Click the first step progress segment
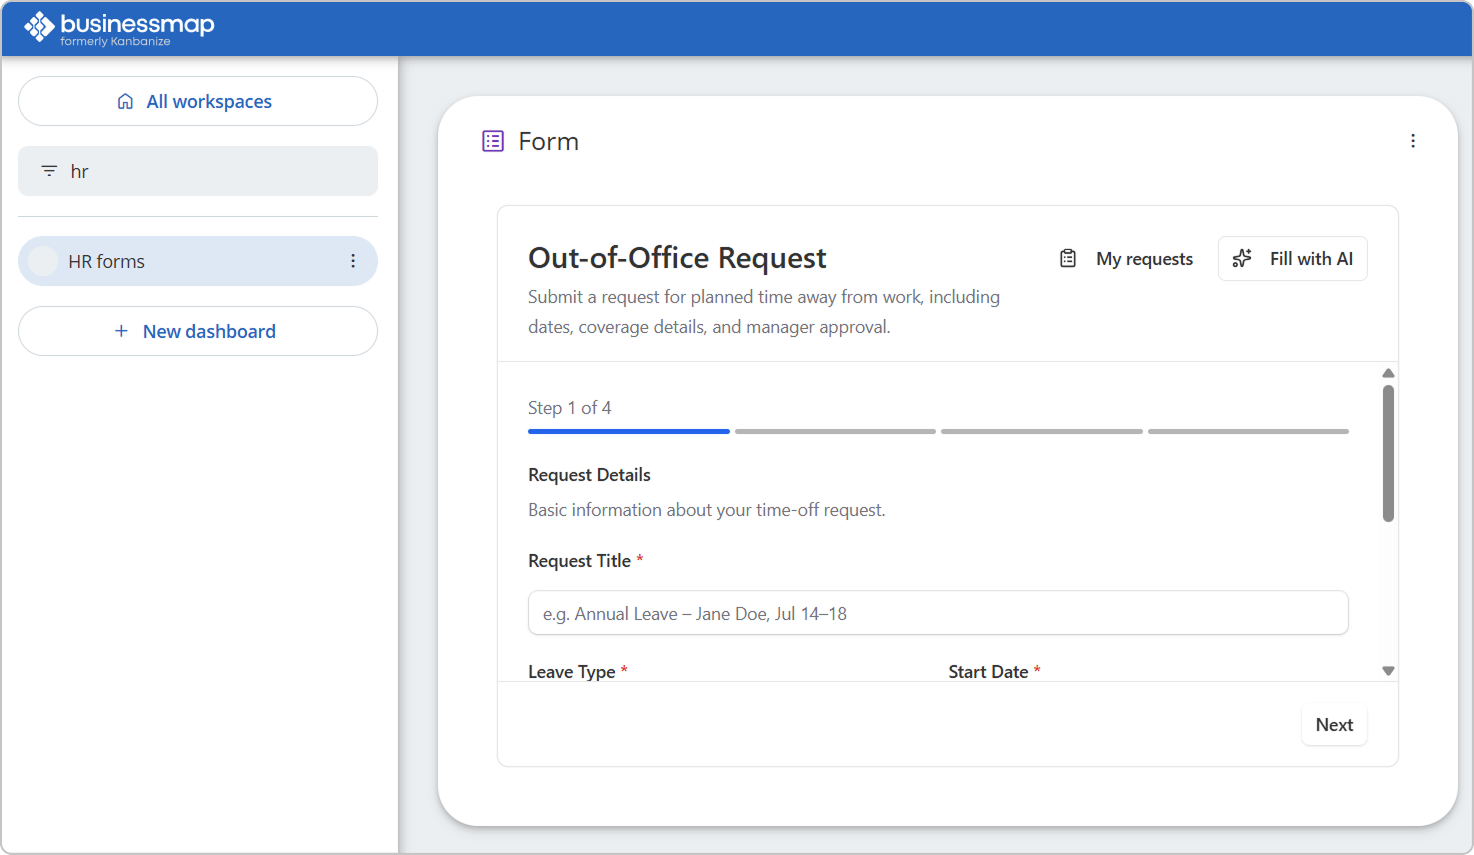 coord(629,431)
